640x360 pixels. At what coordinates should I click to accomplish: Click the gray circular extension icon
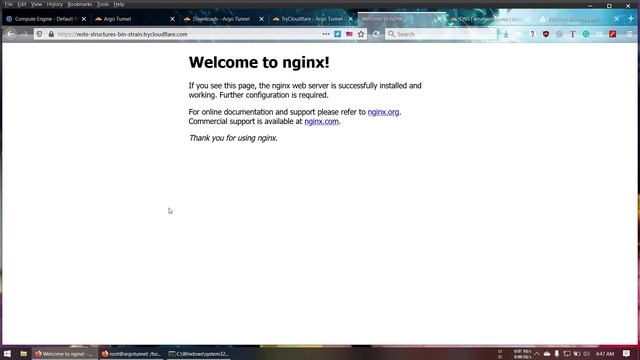[559, 34]
